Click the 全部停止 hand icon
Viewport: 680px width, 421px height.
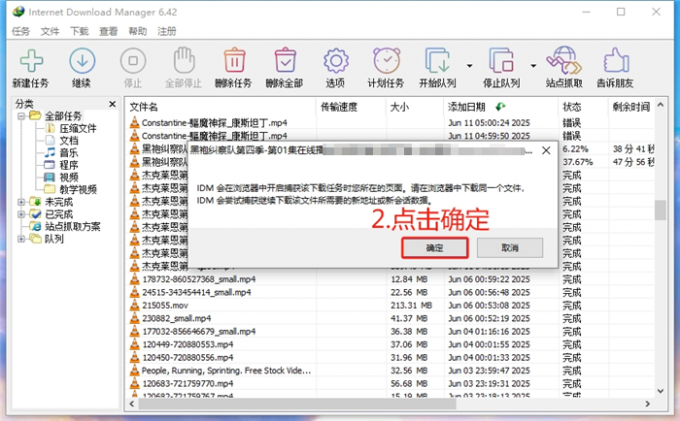coord(184,60)
